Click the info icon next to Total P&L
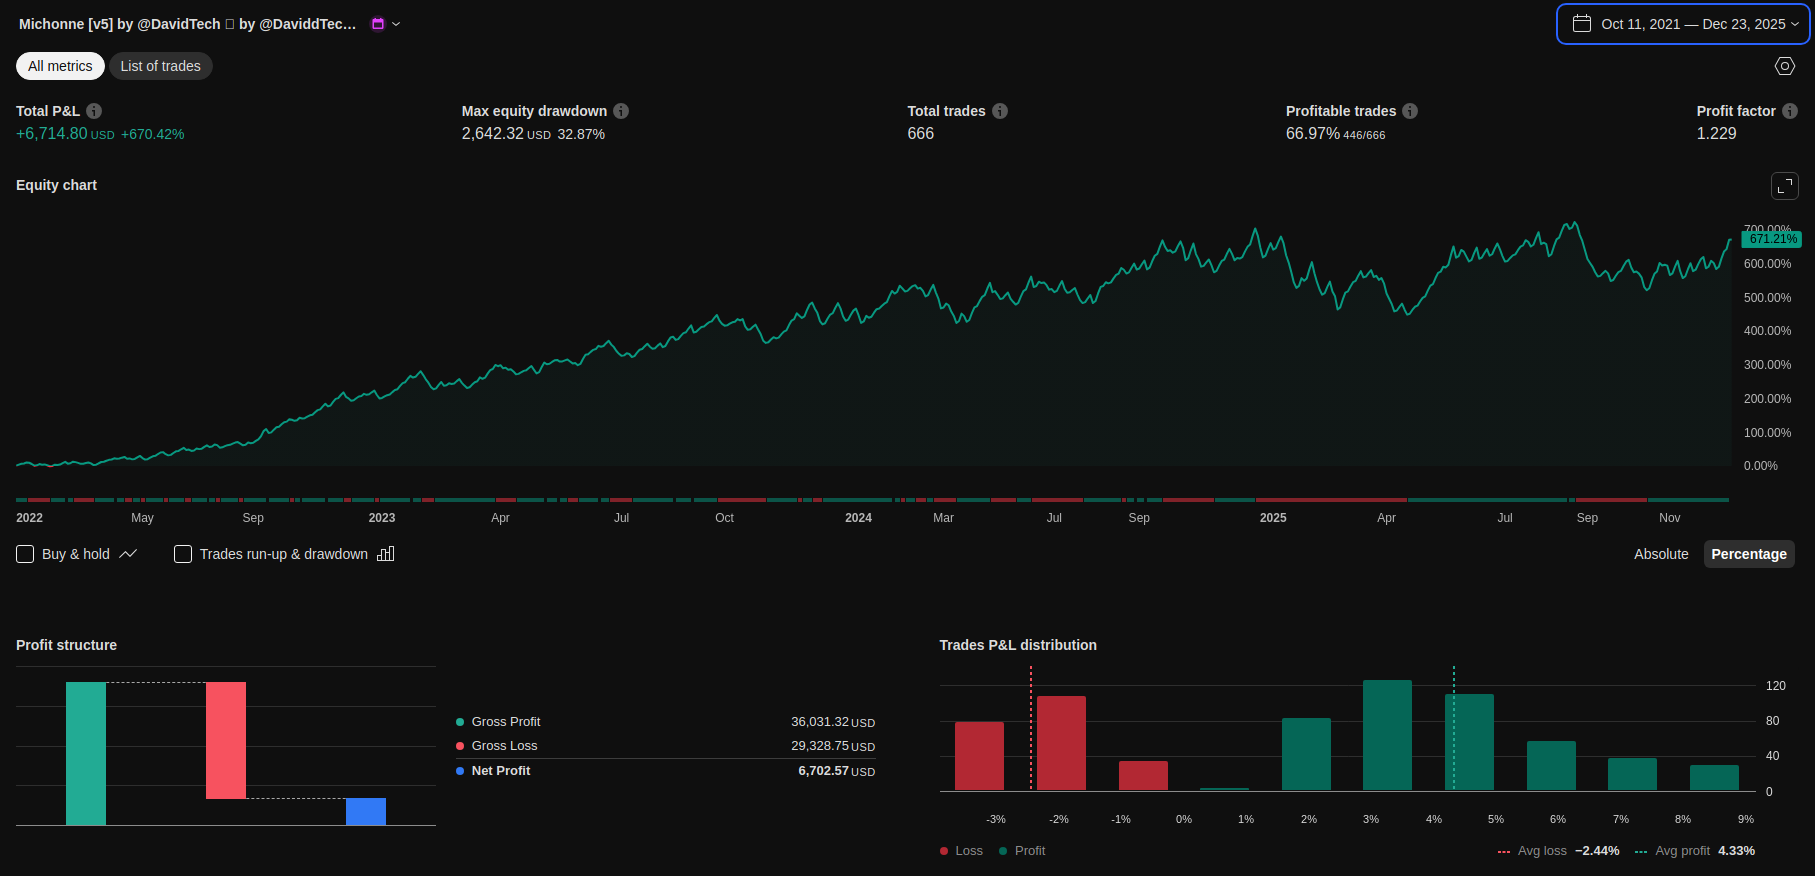The height and width of the screenshot is (876, 1815). coord(94,111)
